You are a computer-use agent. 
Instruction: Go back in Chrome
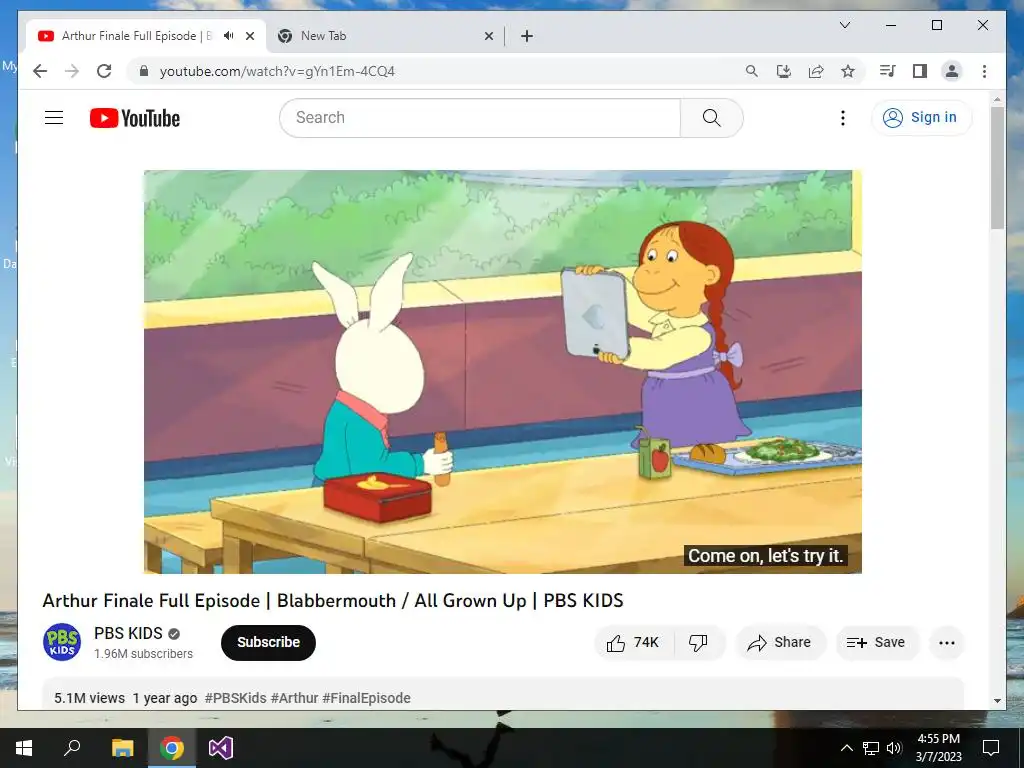click(40, 71)
